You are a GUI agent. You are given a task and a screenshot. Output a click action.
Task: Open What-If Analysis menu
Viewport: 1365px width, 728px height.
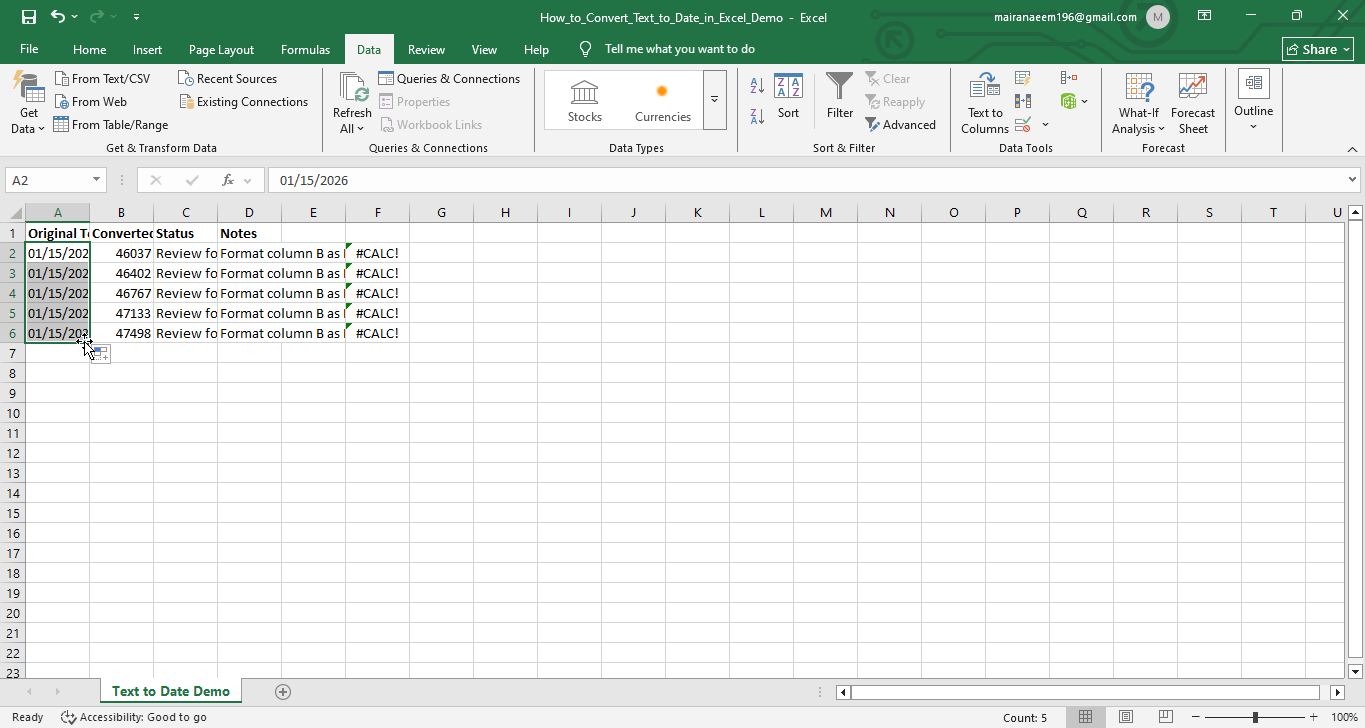[1139, 103]
